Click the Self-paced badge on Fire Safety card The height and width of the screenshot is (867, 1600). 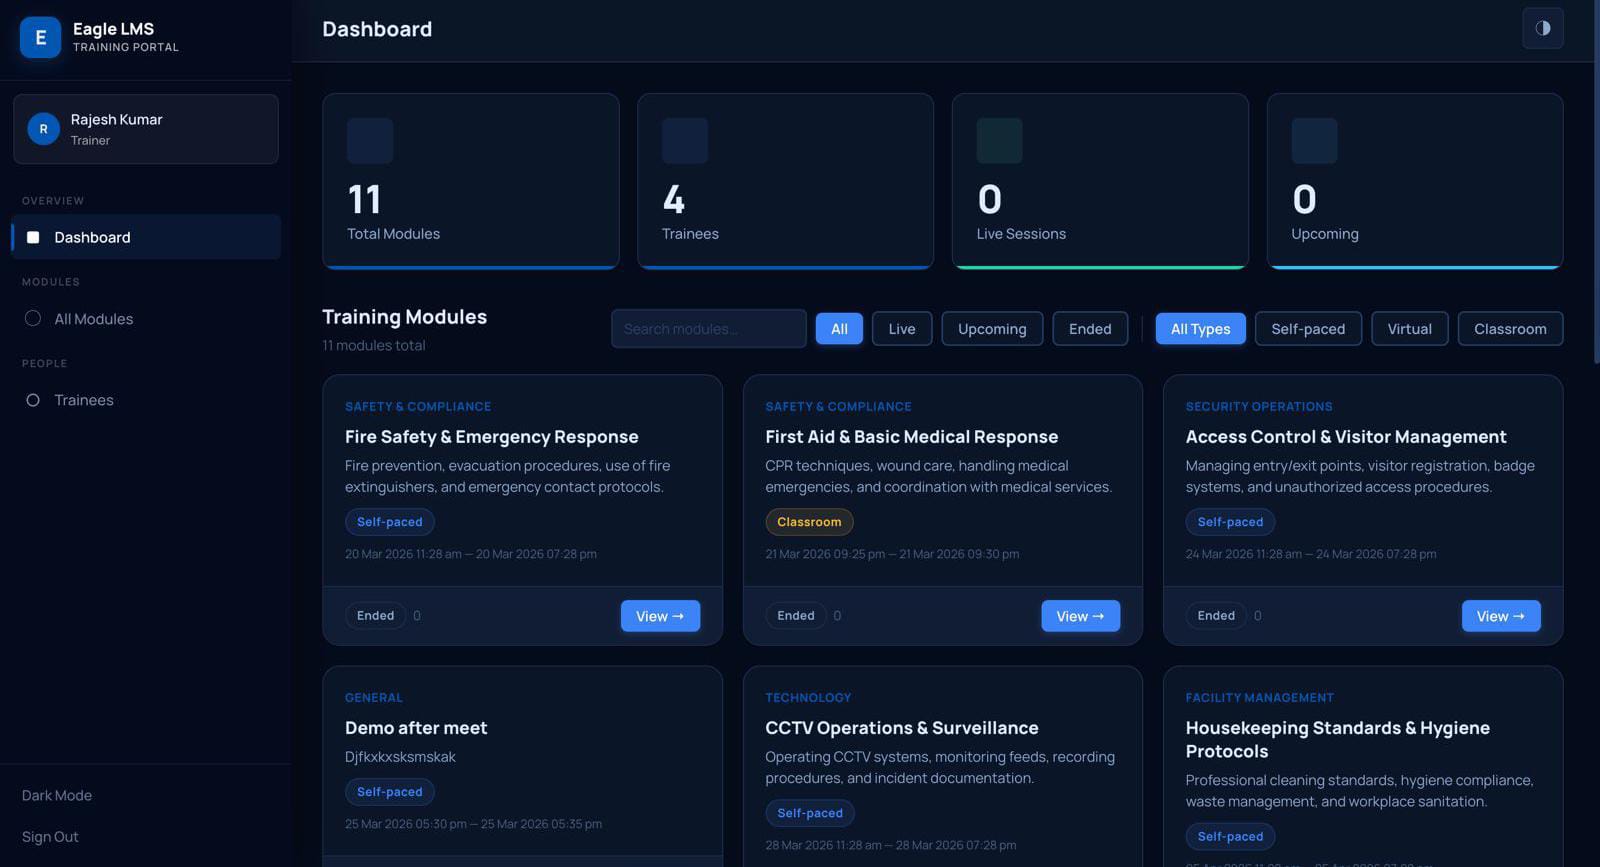390,522
